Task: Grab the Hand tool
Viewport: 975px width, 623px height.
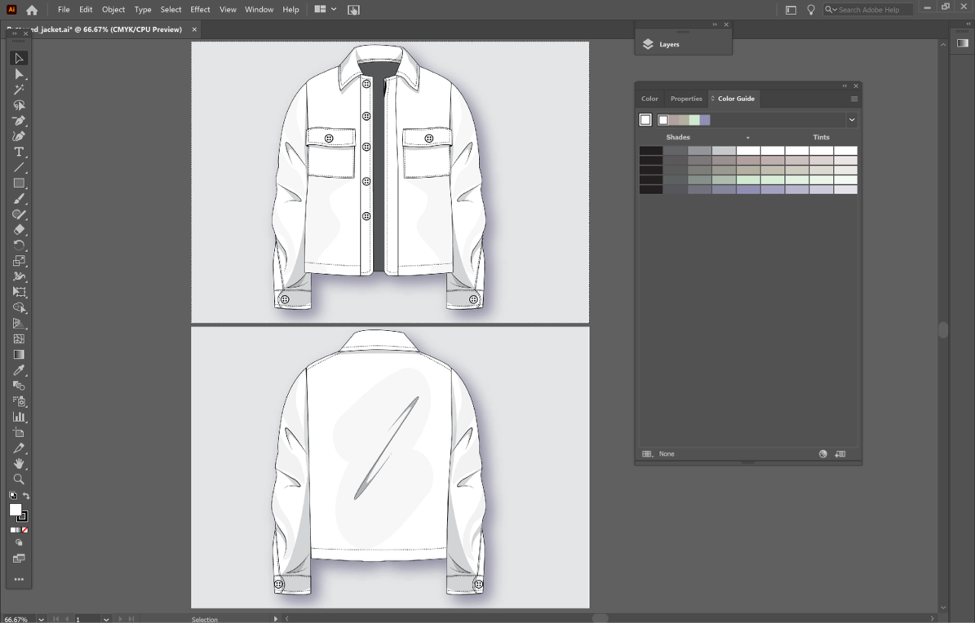Action: [18, 465]
